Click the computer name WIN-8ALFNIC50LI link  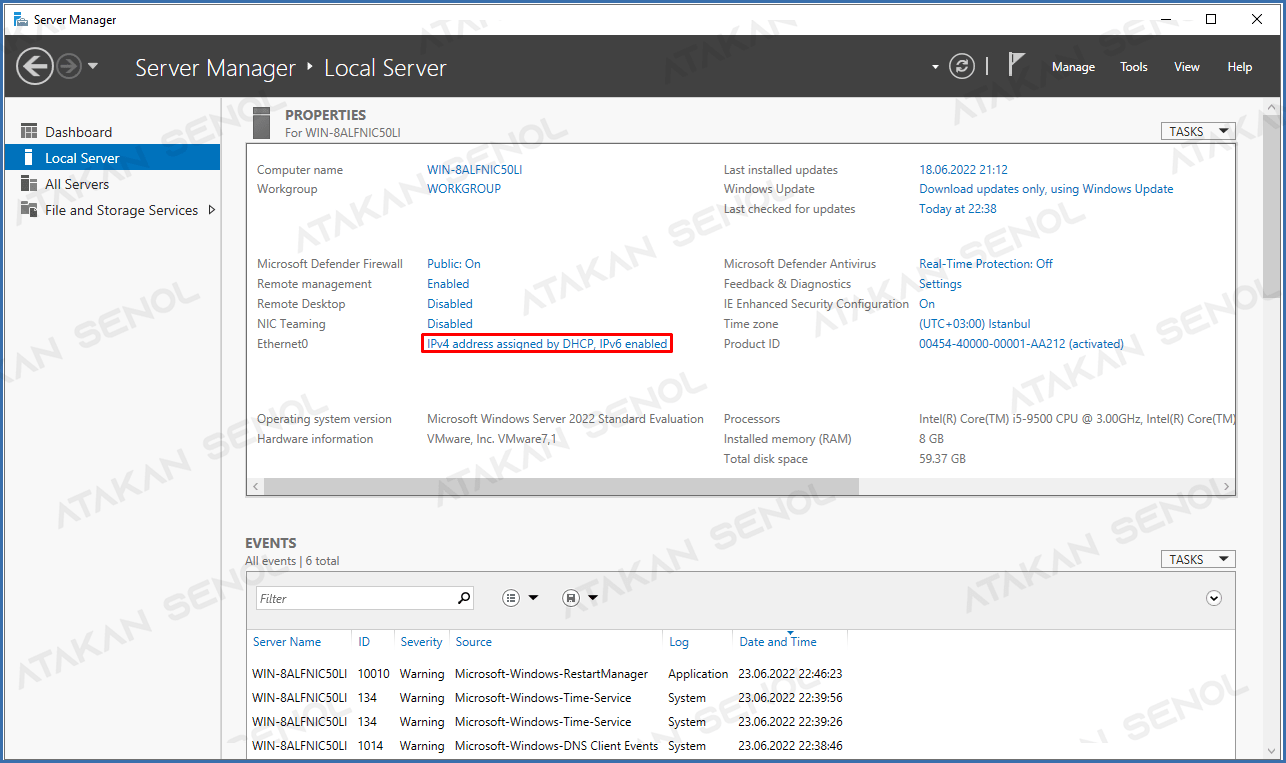(x=474, y=170)
